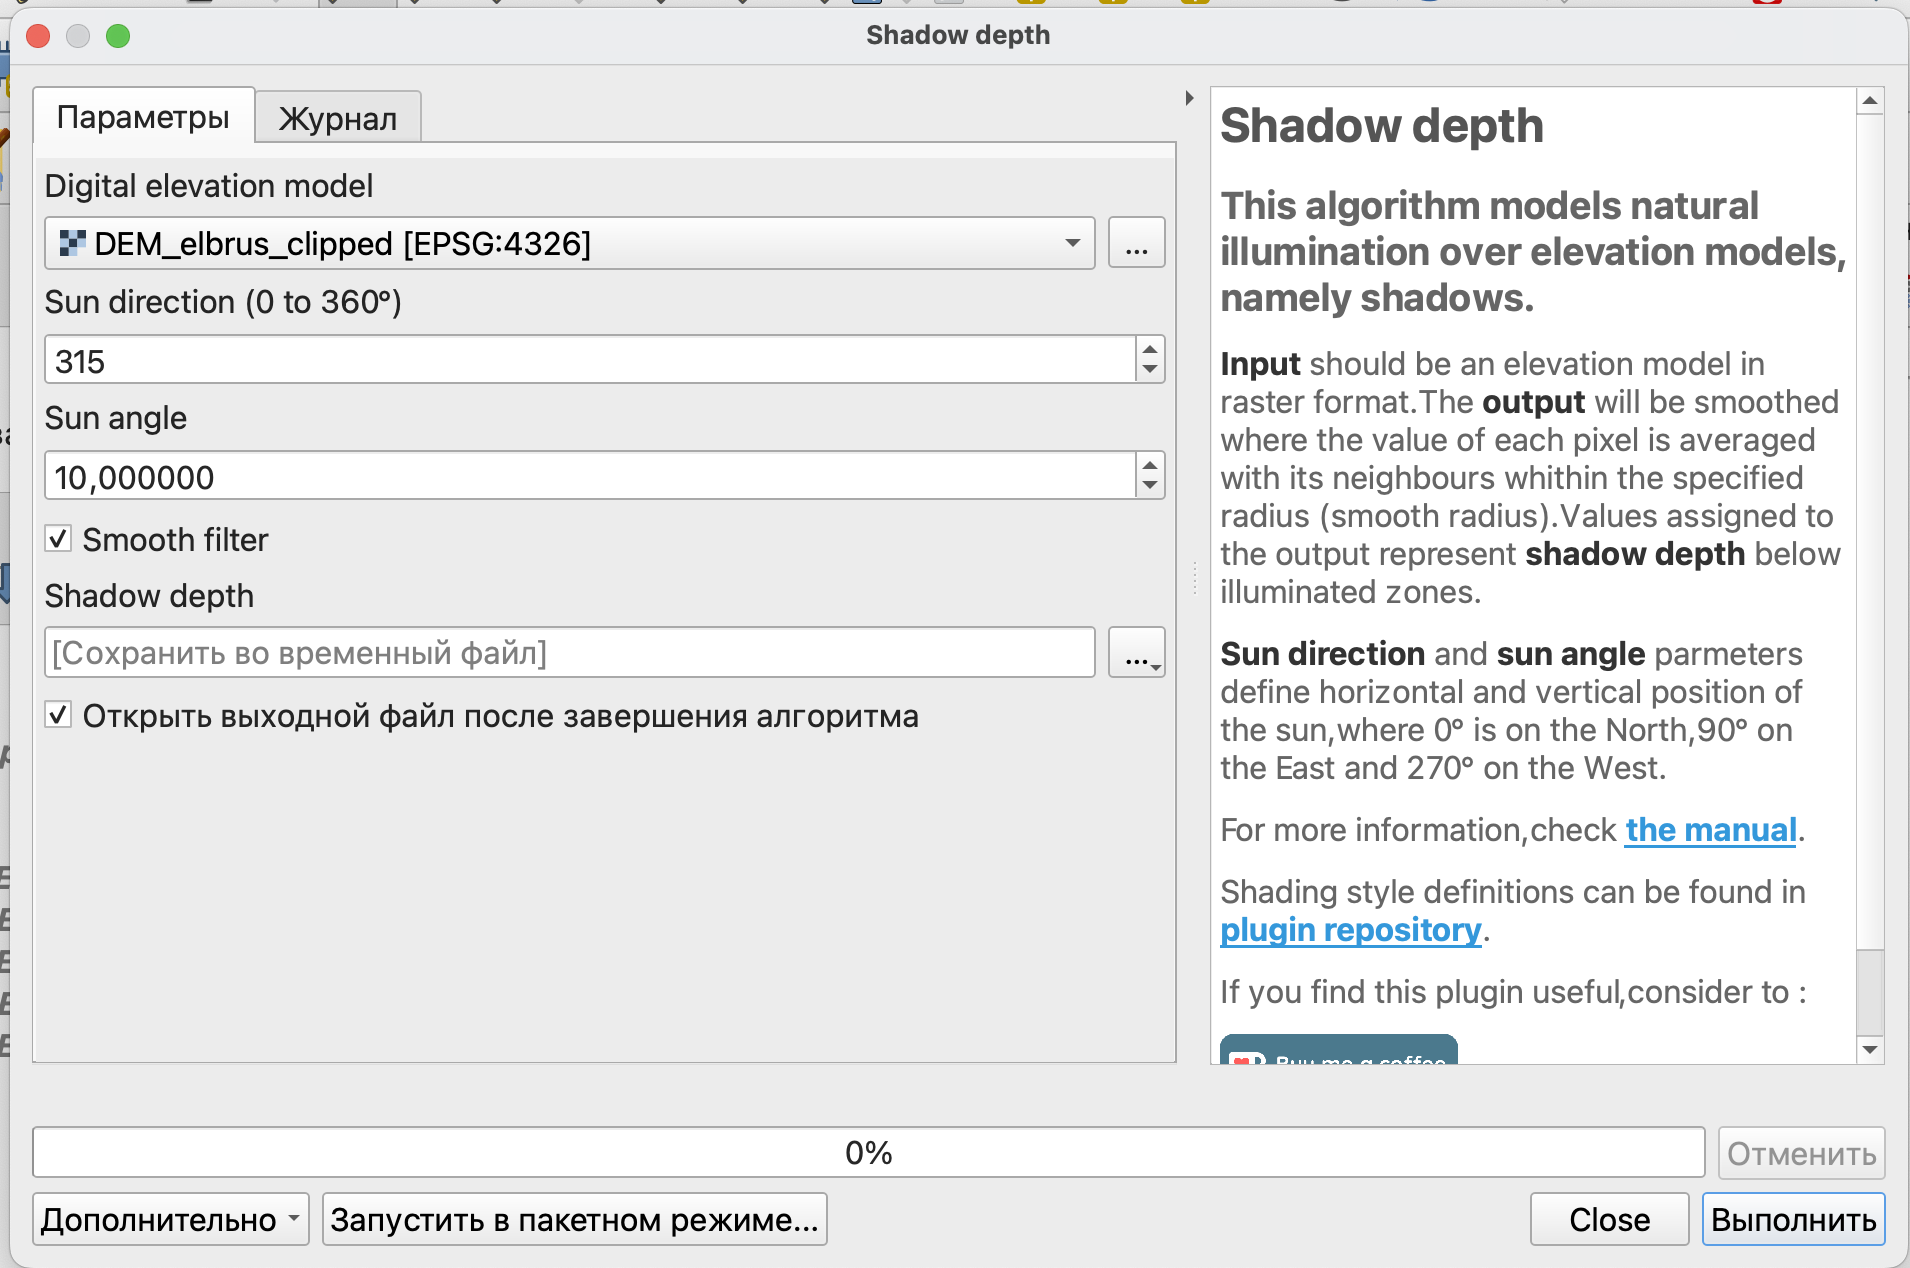
Task: Click Запустить в пакетном режиме button
Action: [574, 1220]
